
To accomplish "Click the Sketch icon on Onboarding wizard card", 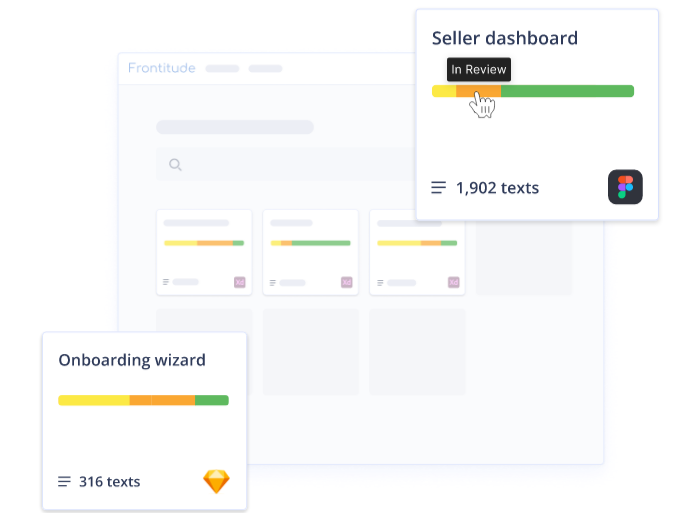I will 216,481.
